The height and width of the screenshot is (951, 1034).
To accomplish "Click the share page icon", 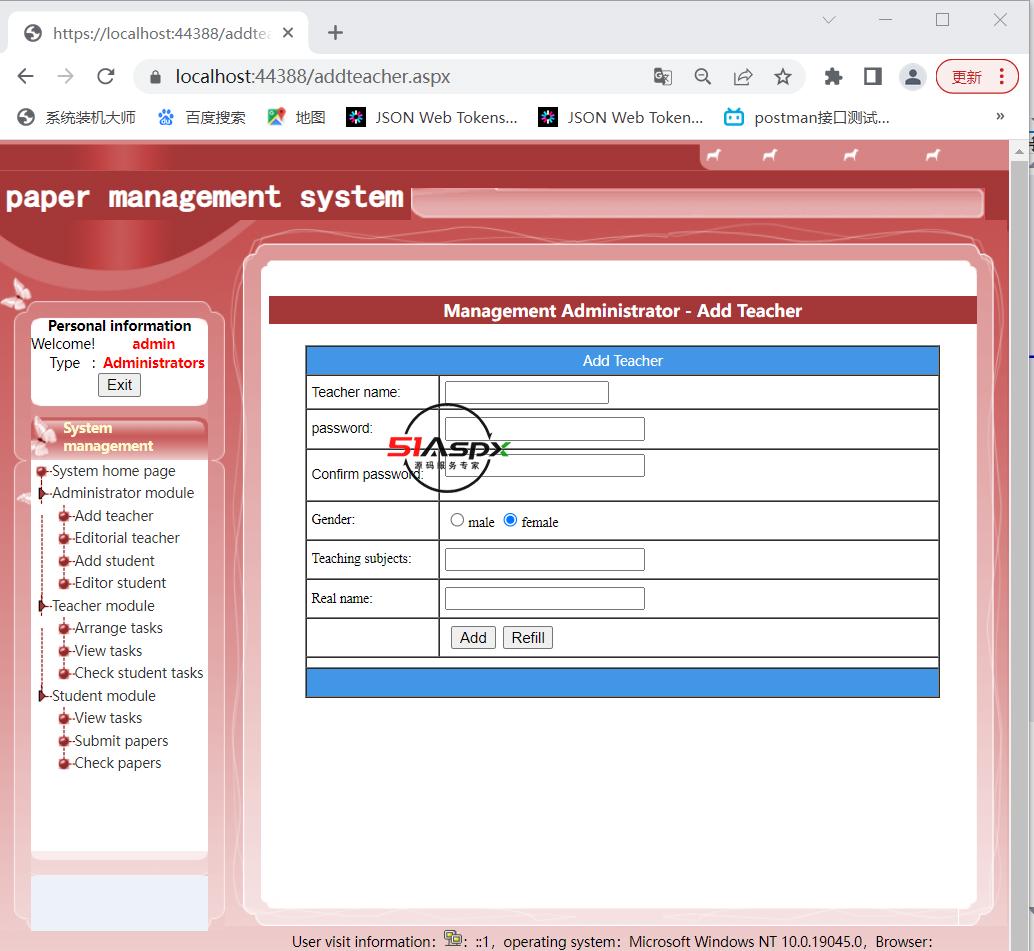I will (x=743, y=77).
